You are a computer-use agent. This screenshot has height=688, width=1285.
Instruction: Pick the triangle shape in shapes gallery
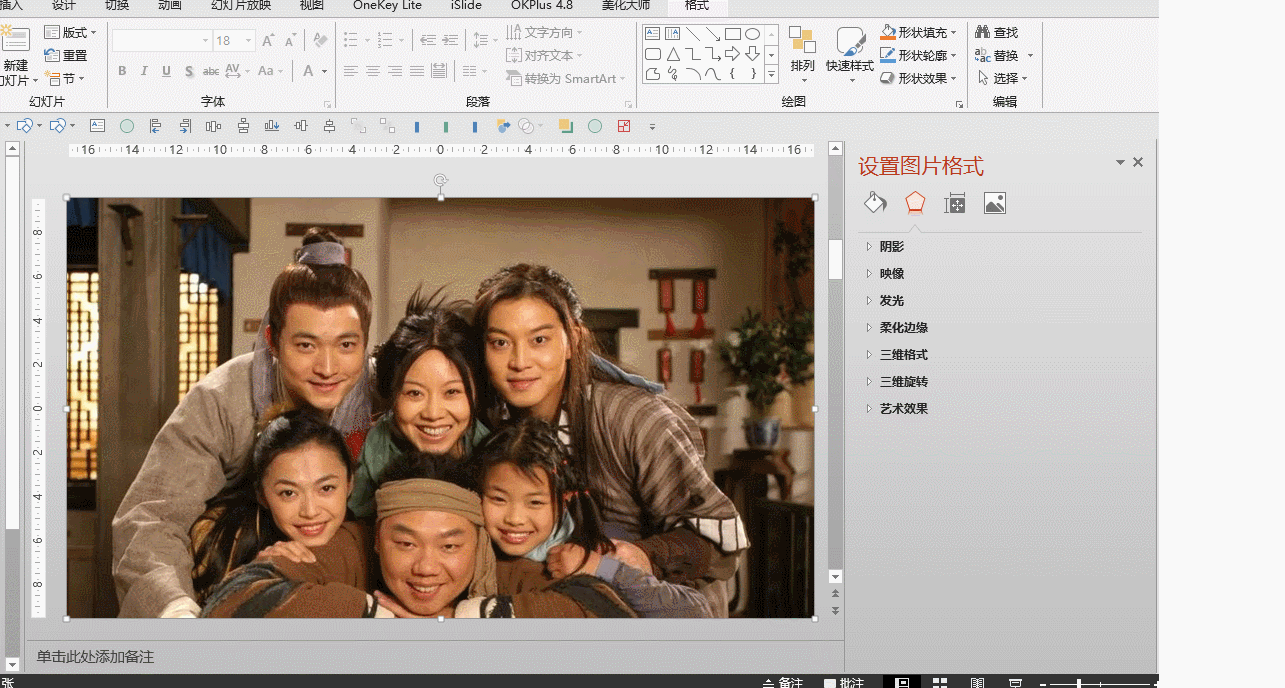(x=673, y=54)
